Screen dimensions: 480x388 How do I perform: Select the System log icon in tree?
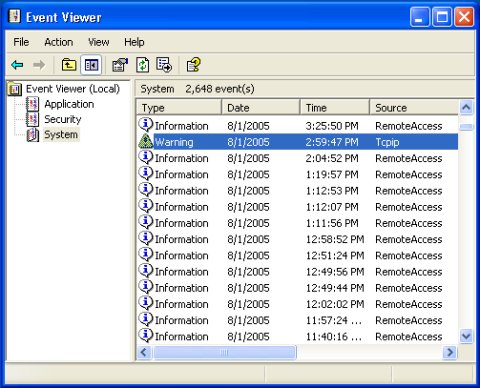pos(33,135)
